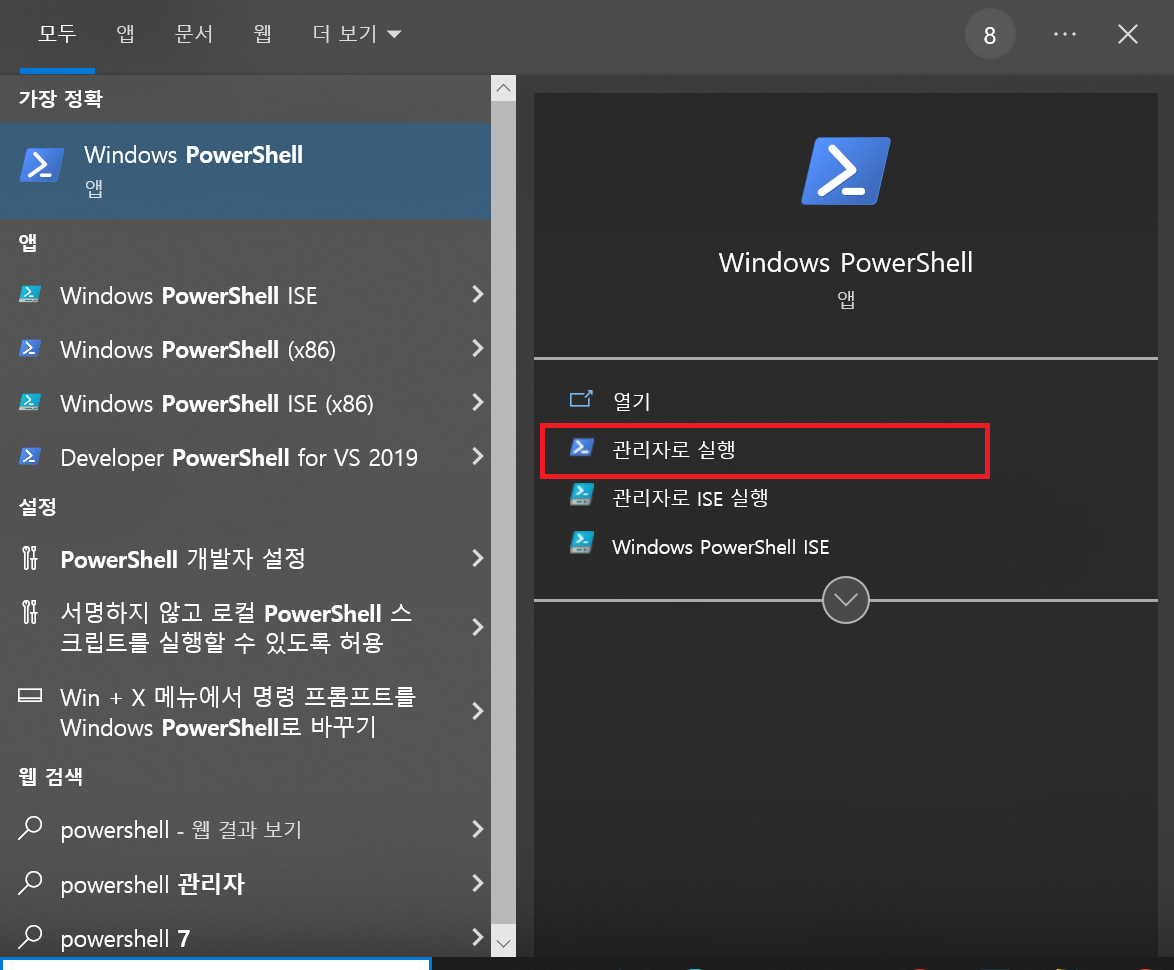Click settings icon beside 서명하지 않고 로컬 PowerShell

point(29,611)
